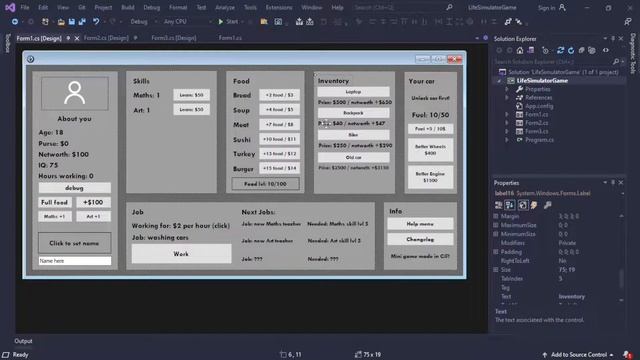Click the Undo arrow icon
This screenshot has height=360, width=640.
[x=96, y=21]
